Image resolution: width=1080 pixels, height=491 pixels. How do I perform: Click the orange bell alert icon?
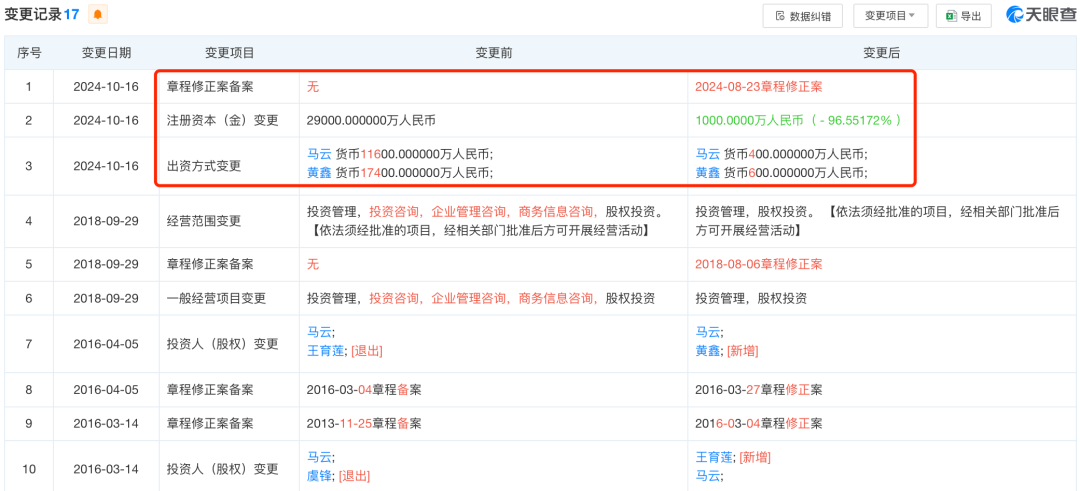pyautogui.click(x=97, y=14)
